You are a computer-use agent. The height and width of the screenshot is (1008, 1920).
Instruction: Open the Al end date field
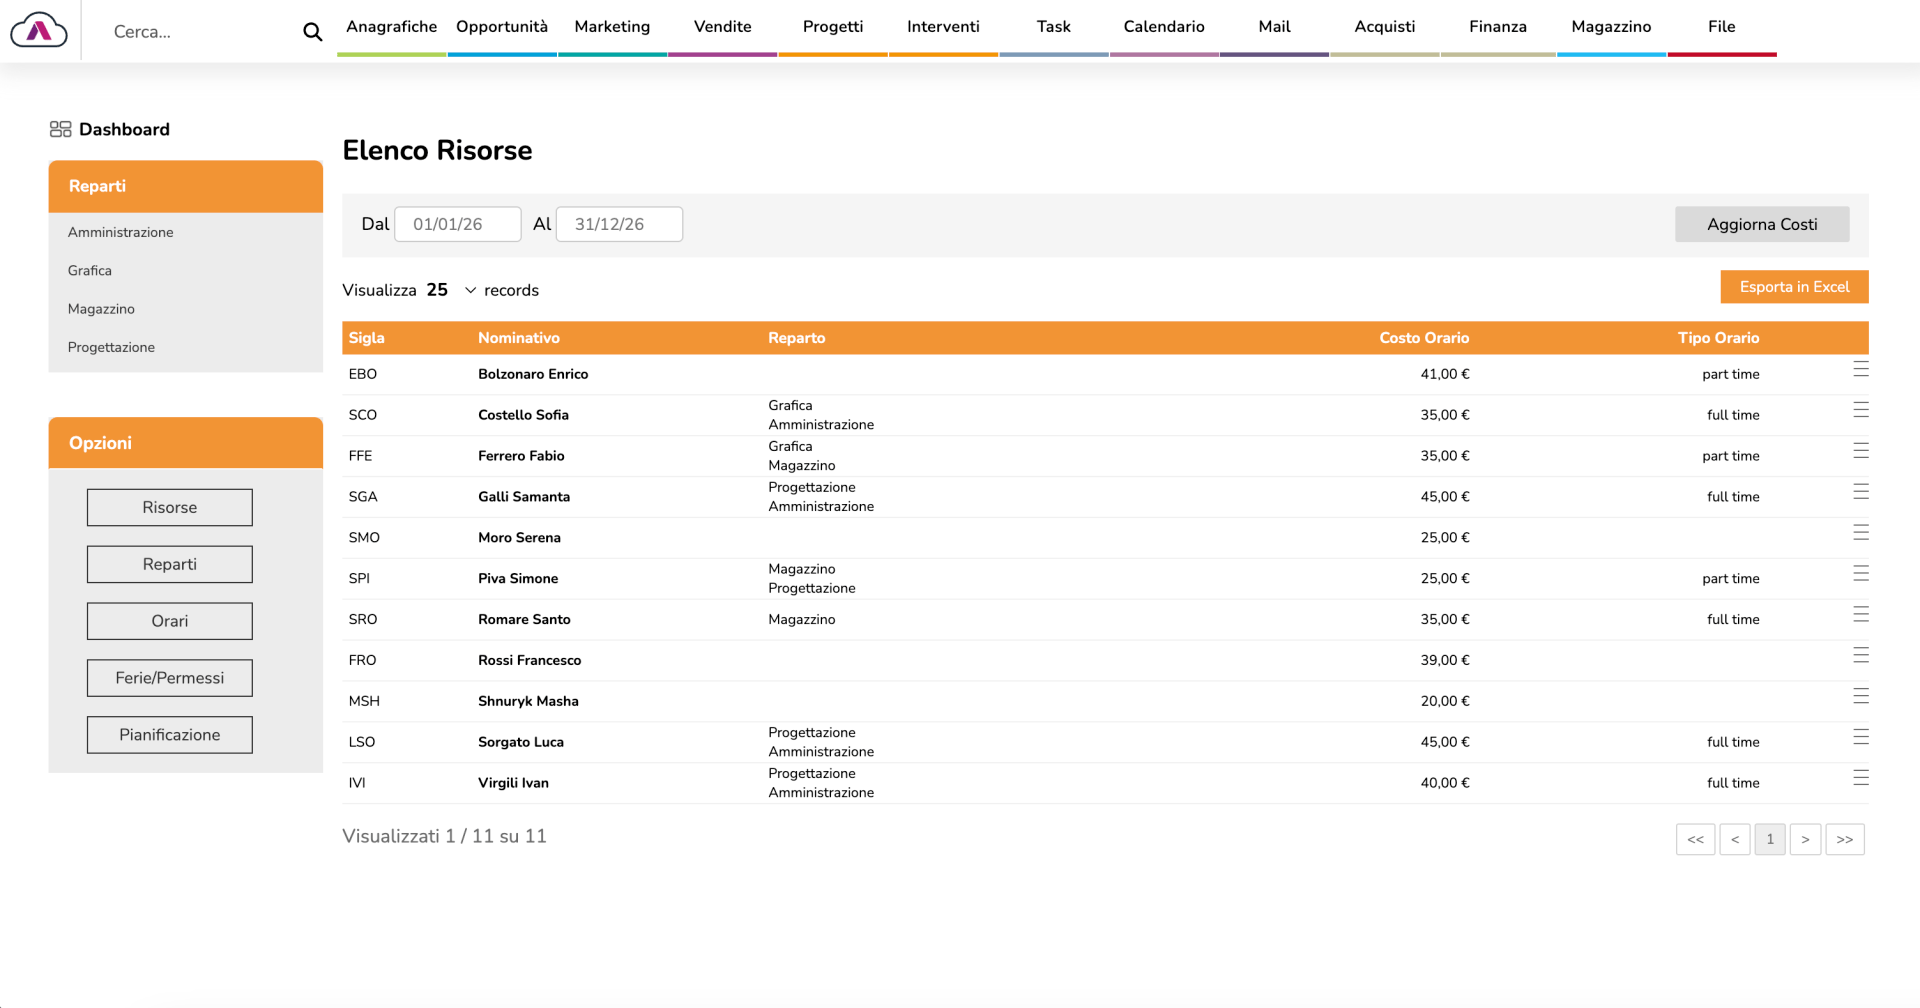pyautogui.click(x=619, y=224)
